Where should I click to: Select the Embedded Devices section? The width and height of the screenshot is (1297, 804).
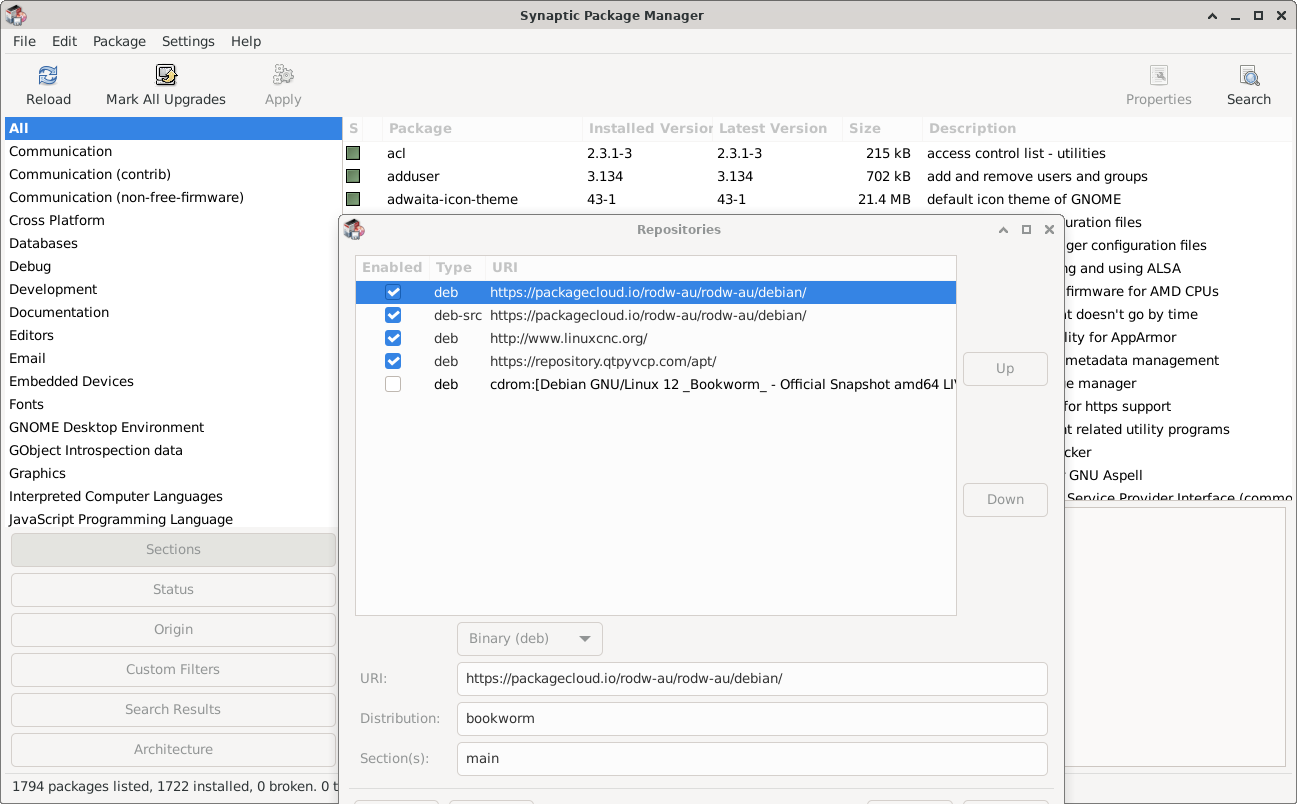(x=173, y=381)
